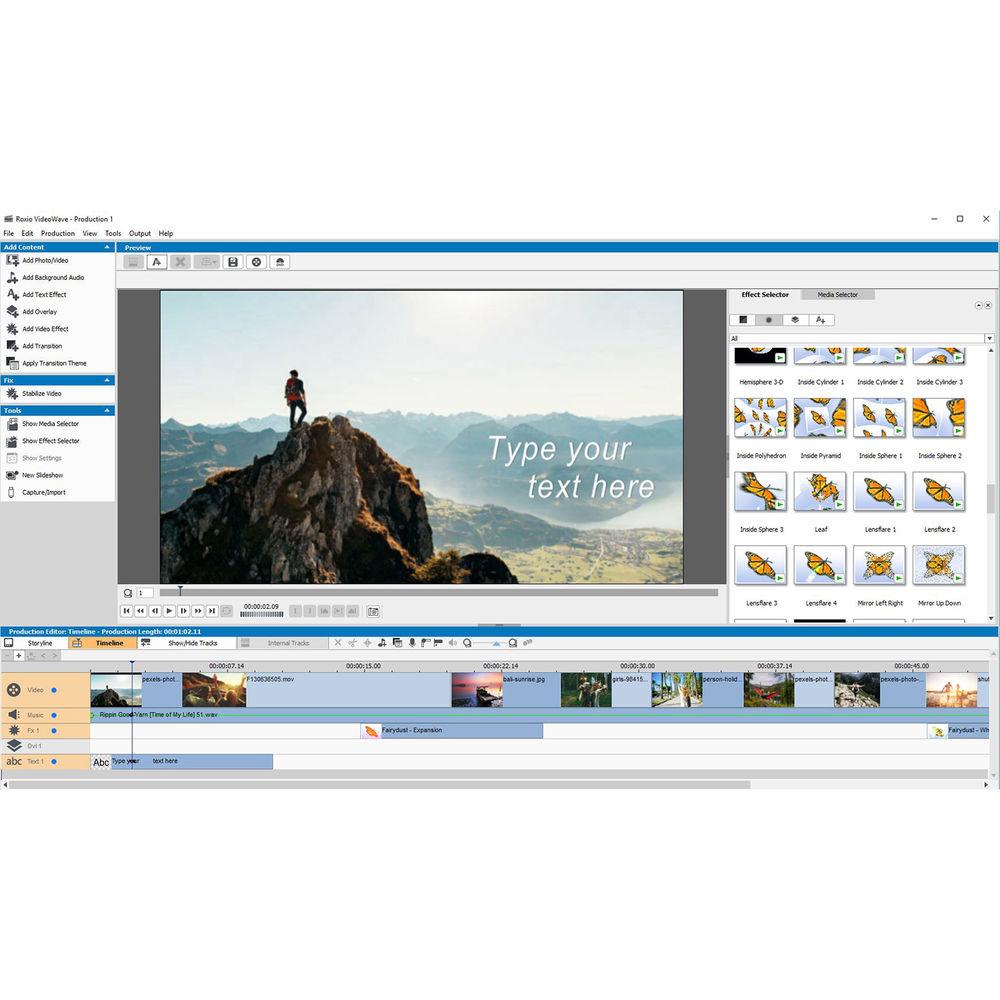The image size is (1000, 1000).
Task: Open the All effects category dropdown
Action: tap(989, 339)
